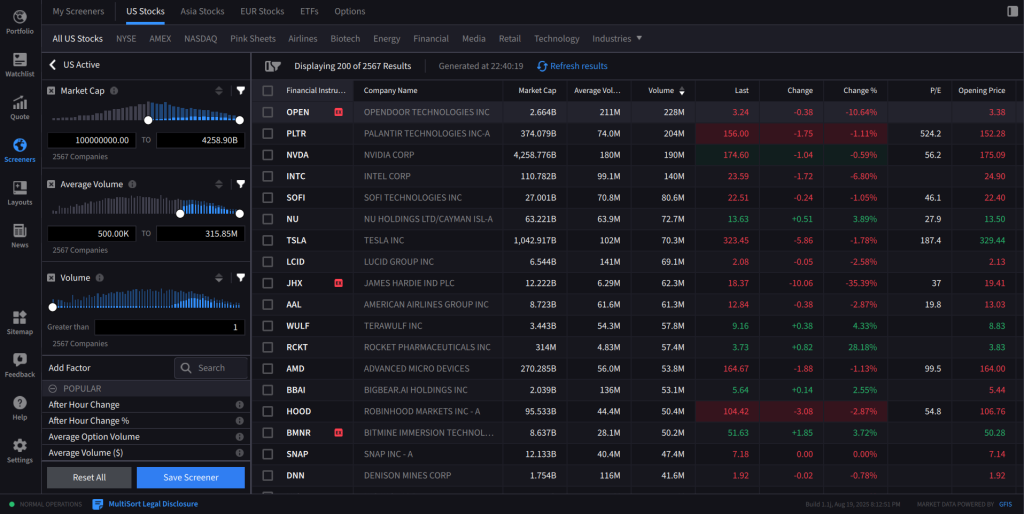Image resolution: width=1024 pixels, height=514 pixels.
Task: Click the Add Factor search field
Action: [211, 368]
